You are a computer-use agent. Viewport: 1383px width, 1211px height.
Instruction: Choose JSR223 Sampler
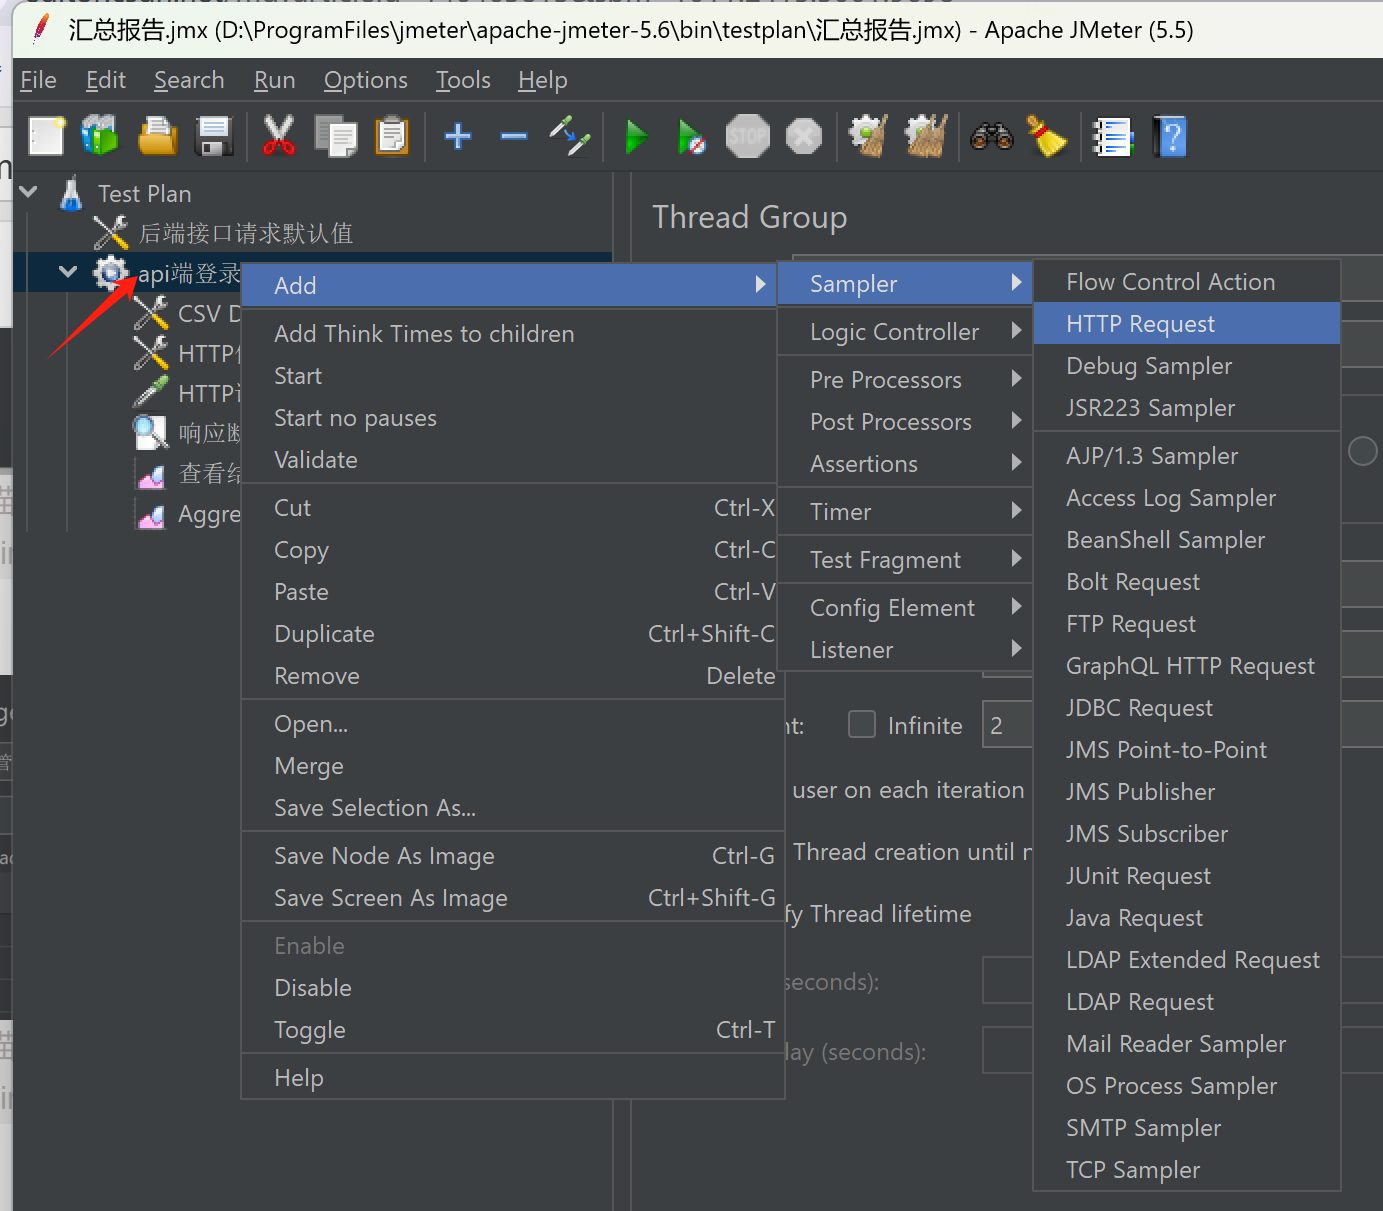click(1187, 408)
